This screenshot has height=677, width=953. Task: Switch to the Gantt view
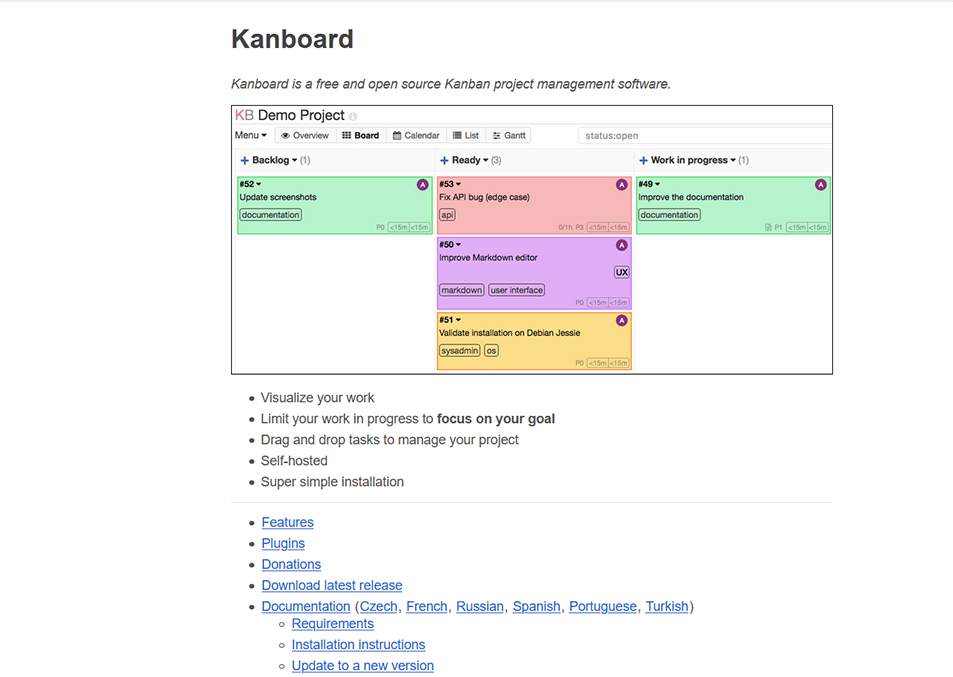[x=509, y=136]
